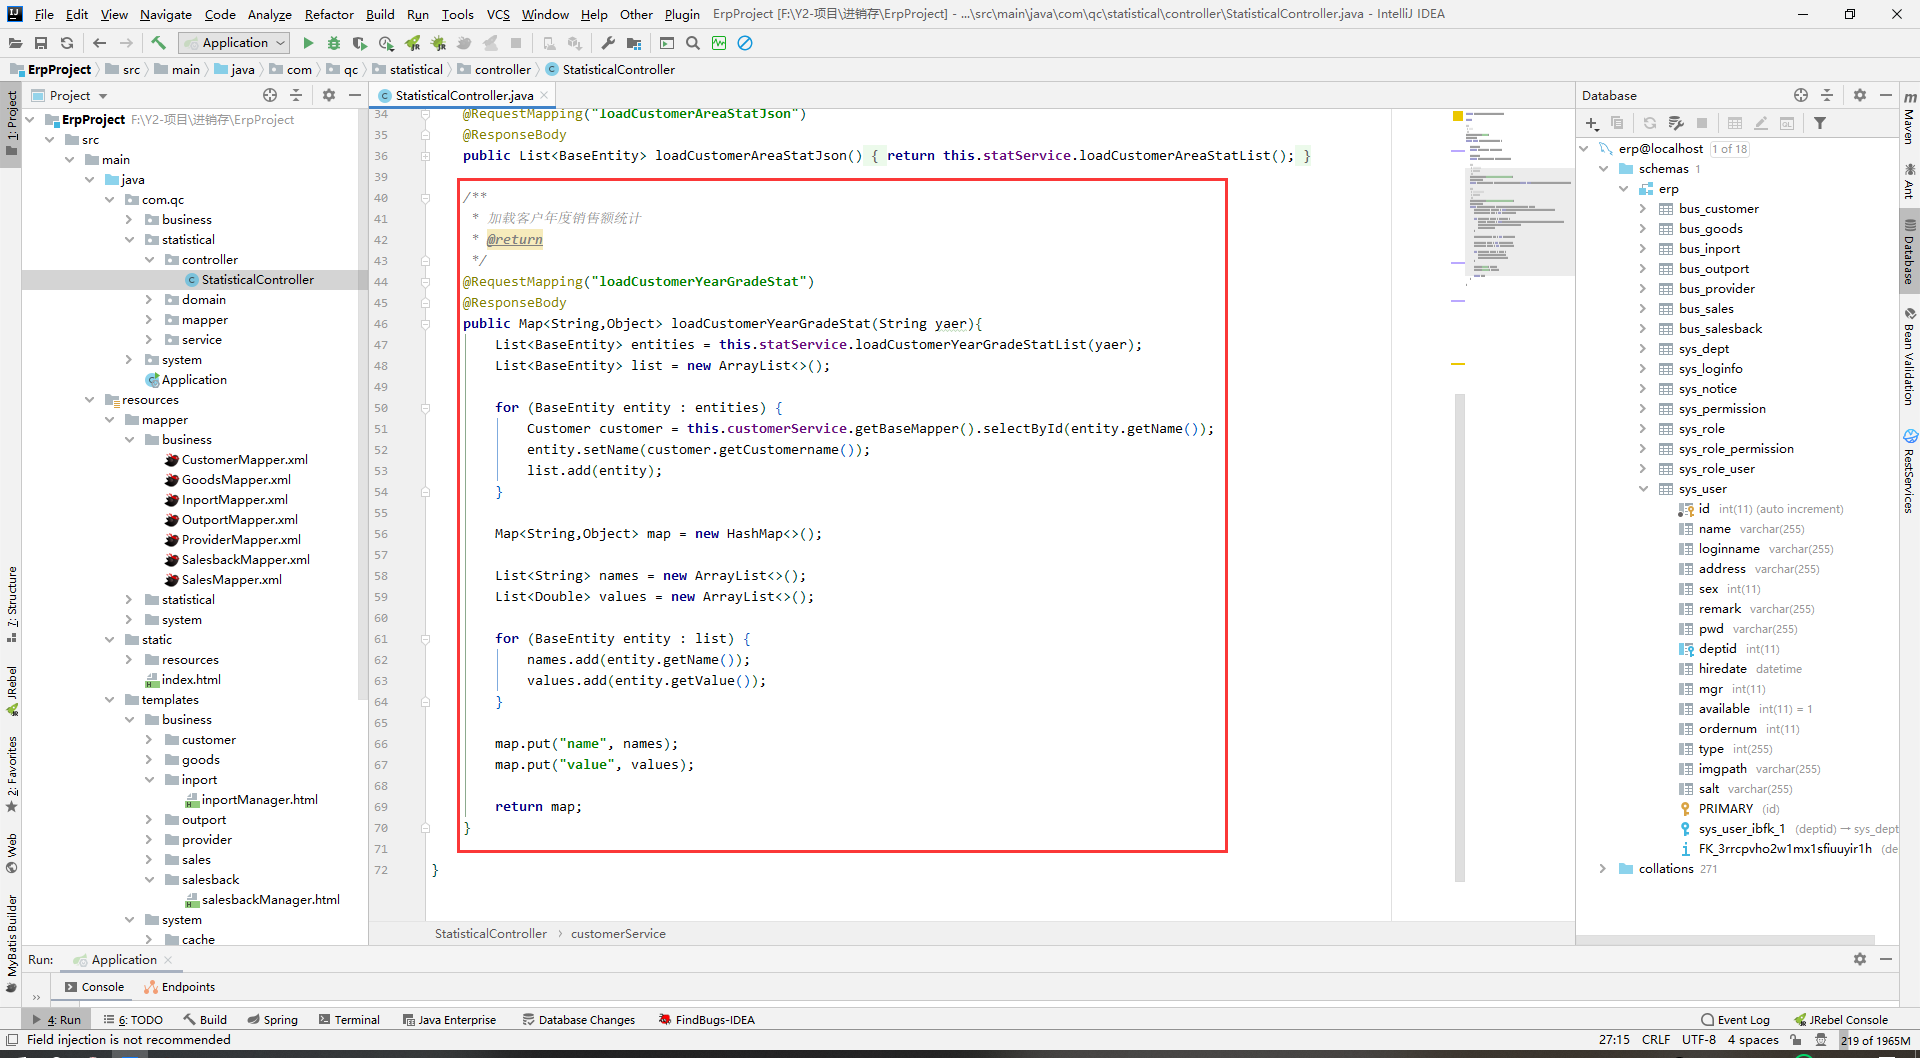Run the Application with the green play icon
This screenshot has height=1058, width=1920.
[308, 43]
